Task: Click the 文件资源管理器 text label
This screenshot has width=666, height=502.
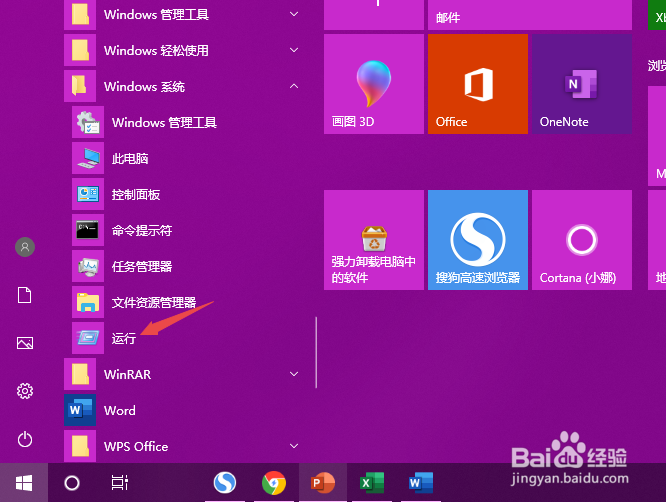Action: coord(154,302)
